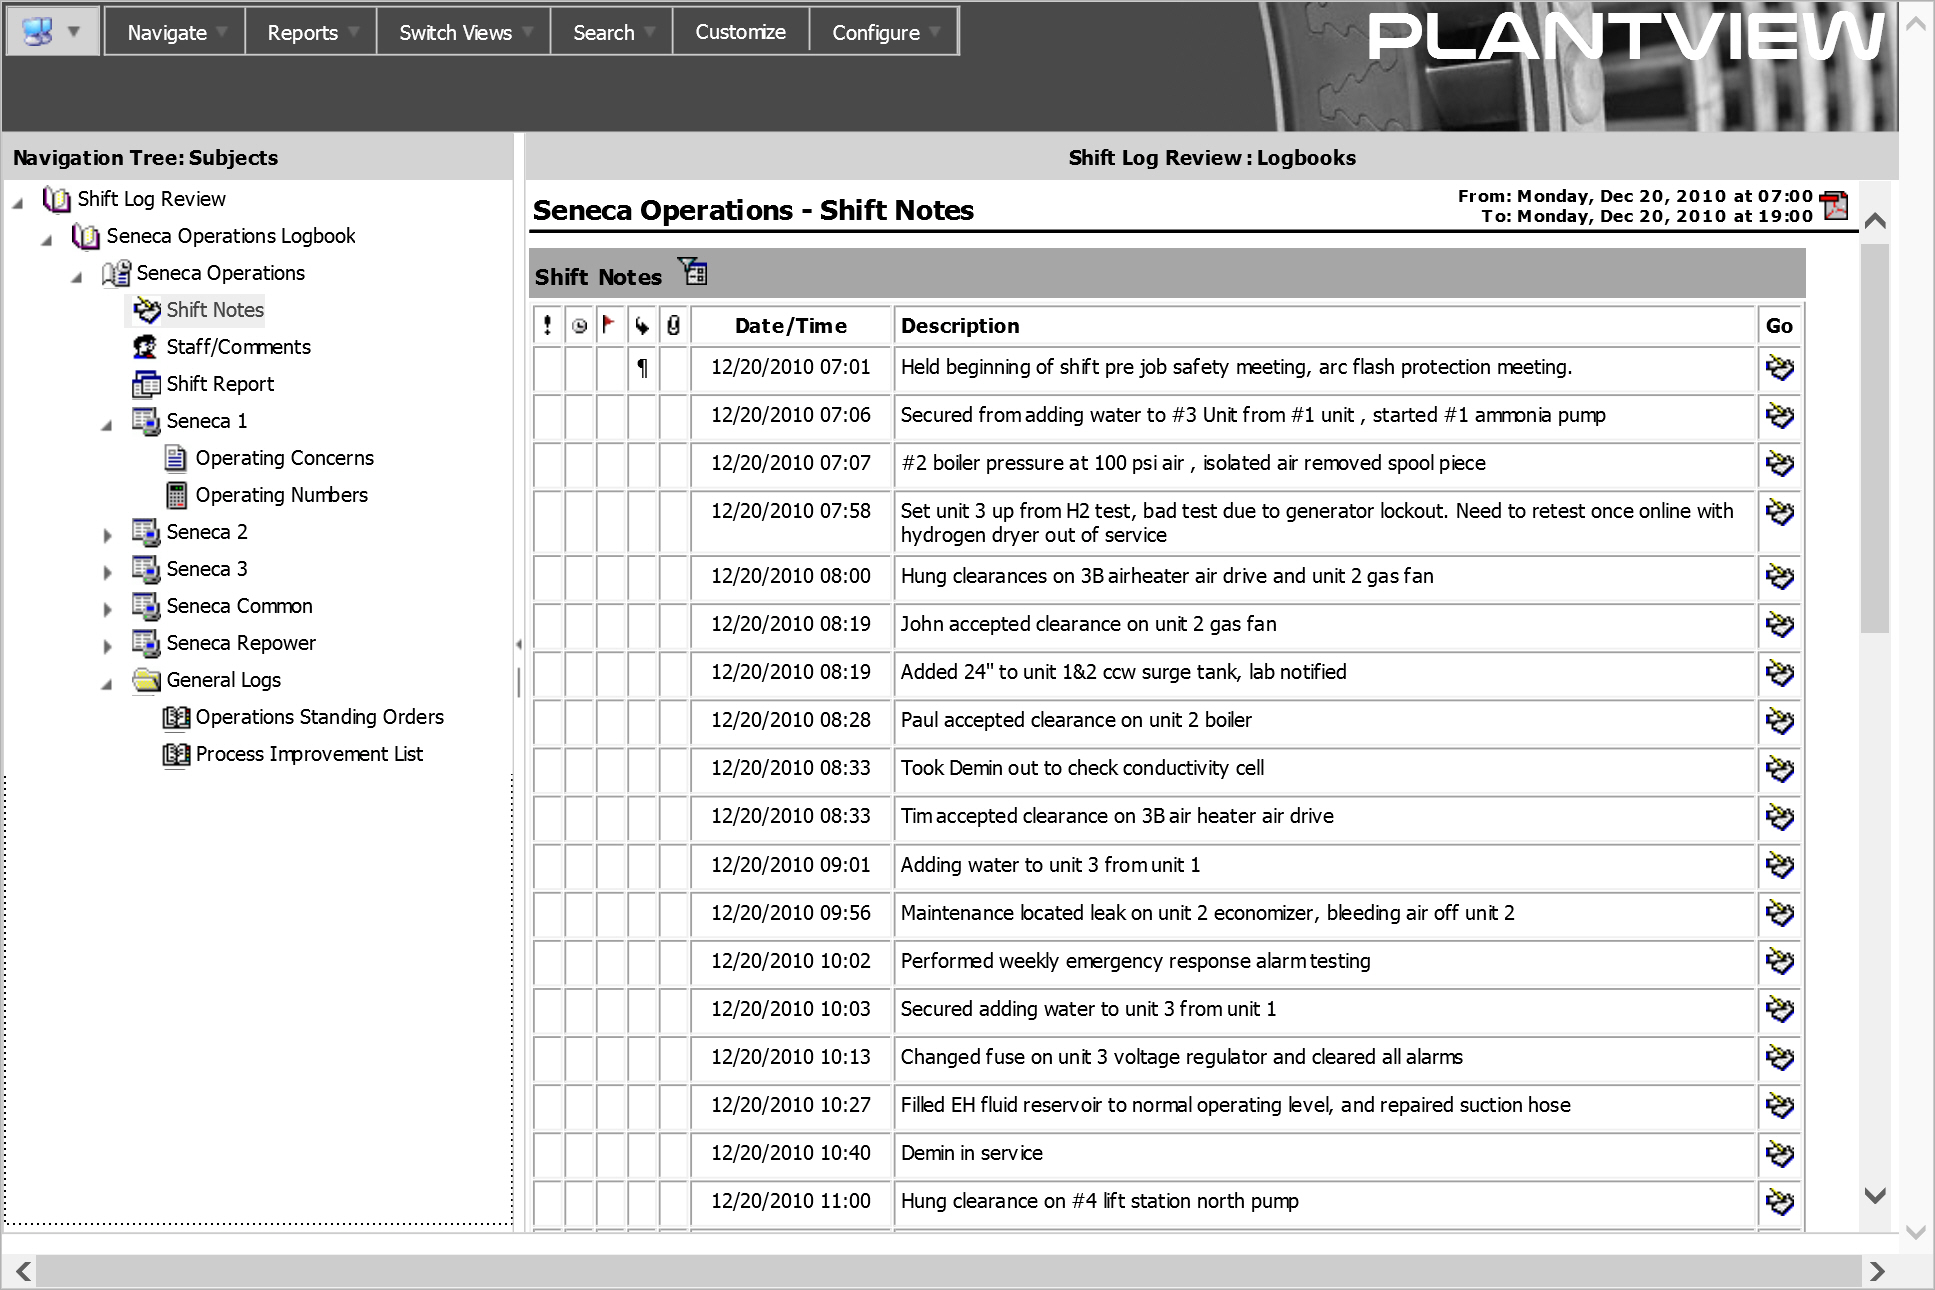The height and width of the screenshot is (1290, 1935).
Task: Click the paragraph mark in the 07:01 entry
Action: tap(642, 368)
